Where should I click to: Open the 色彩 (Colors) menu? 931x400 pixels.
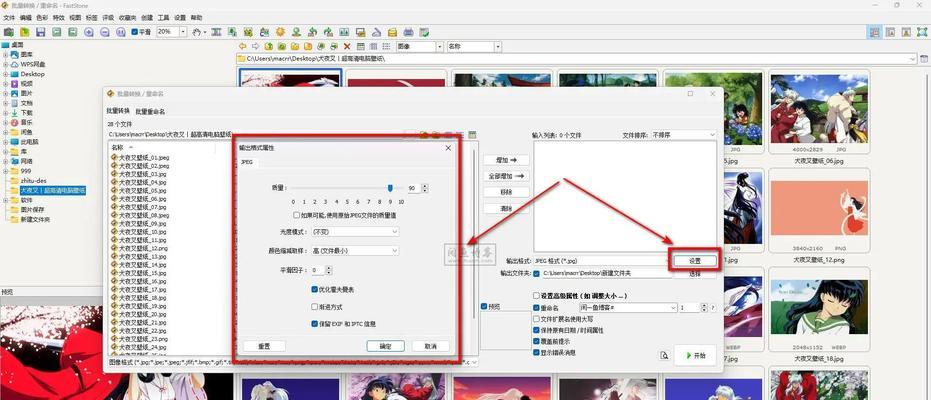pos(42,18)
